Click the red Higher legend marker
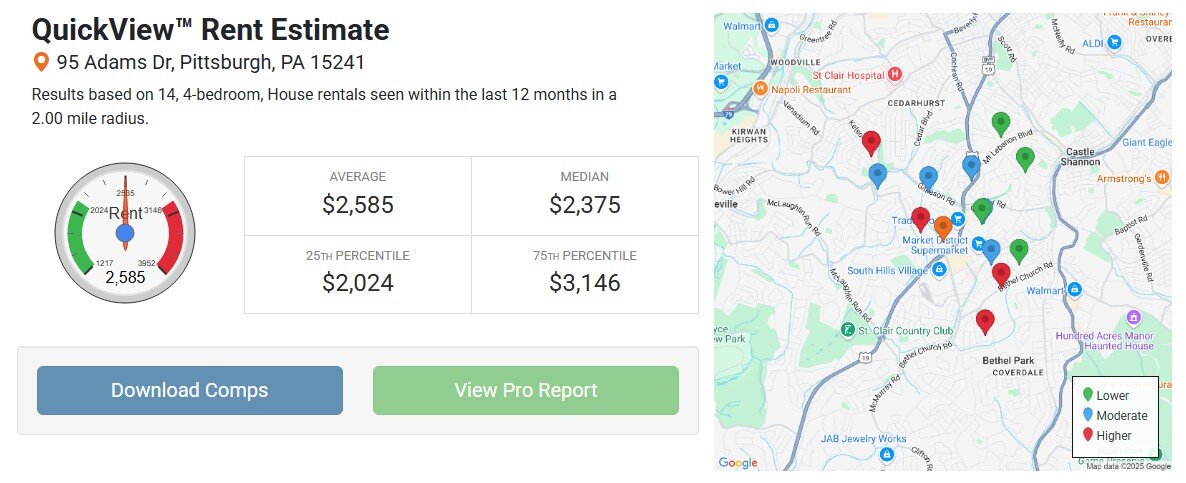Image resolution: width=1186 pixels, height=483 pixels. 1088,435
